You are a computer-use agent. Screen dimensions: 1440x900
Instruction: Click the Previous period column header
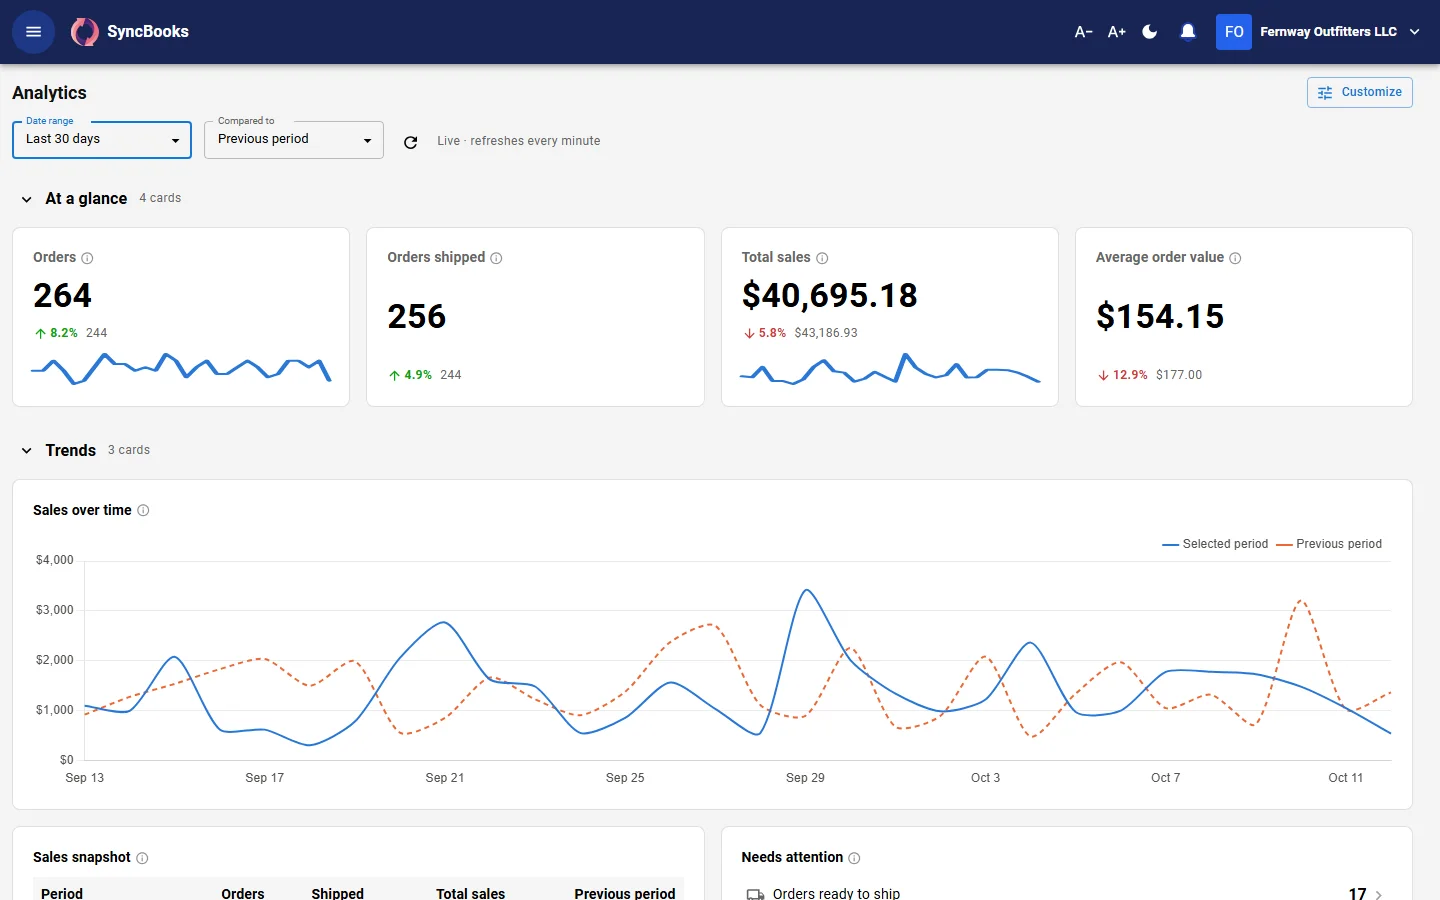(x=625, y=893)
